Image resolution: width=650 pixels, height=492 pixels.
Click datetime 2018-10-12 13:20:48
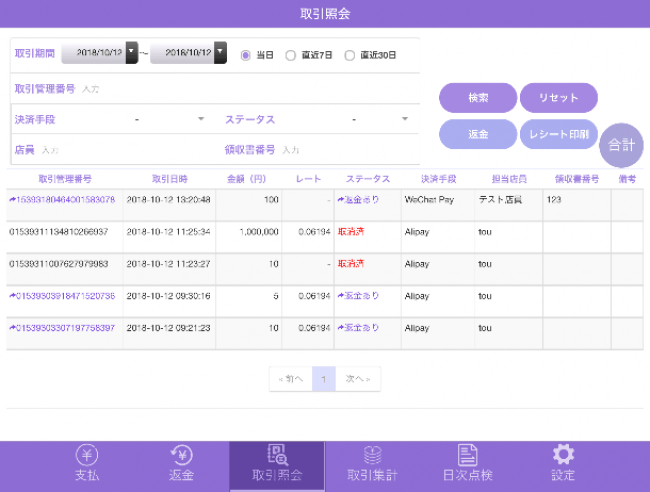pyautogui.click(x=168, y=200)
